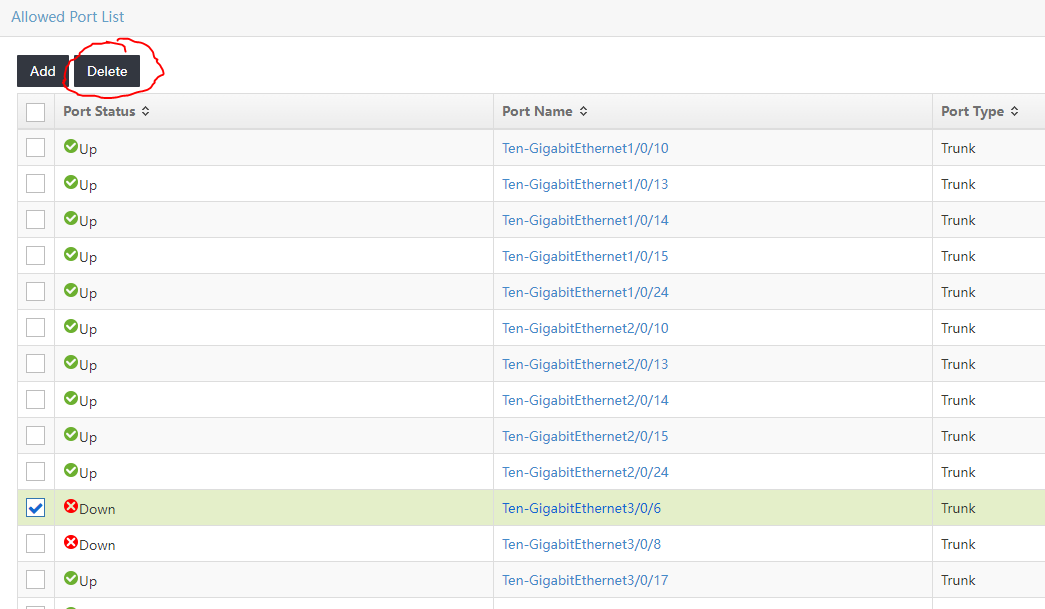
Task: Select checkbox for Ten-GigabitEthernet2/0/15 row
Action: 36,436
